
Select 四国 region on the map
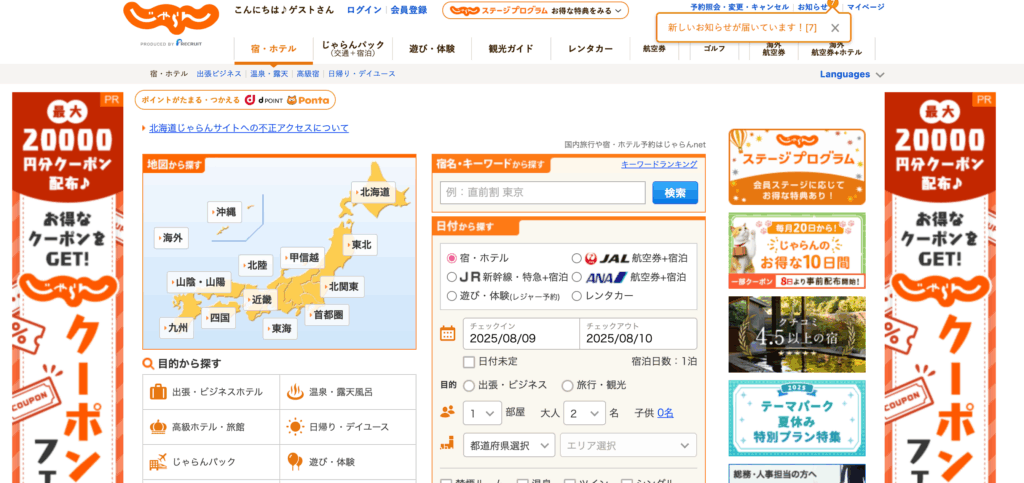(218, 318)
